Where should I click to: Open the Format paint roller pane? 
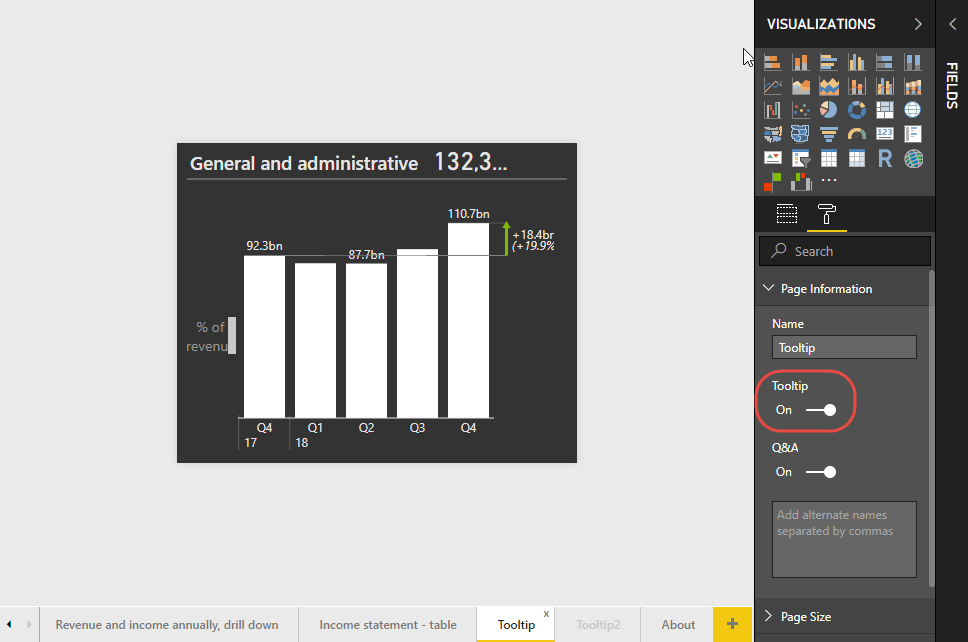827,214
